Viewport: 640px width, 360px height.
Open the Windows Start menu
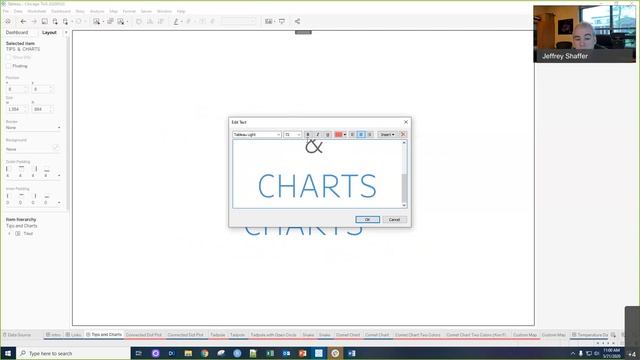(x=8, y=353)
